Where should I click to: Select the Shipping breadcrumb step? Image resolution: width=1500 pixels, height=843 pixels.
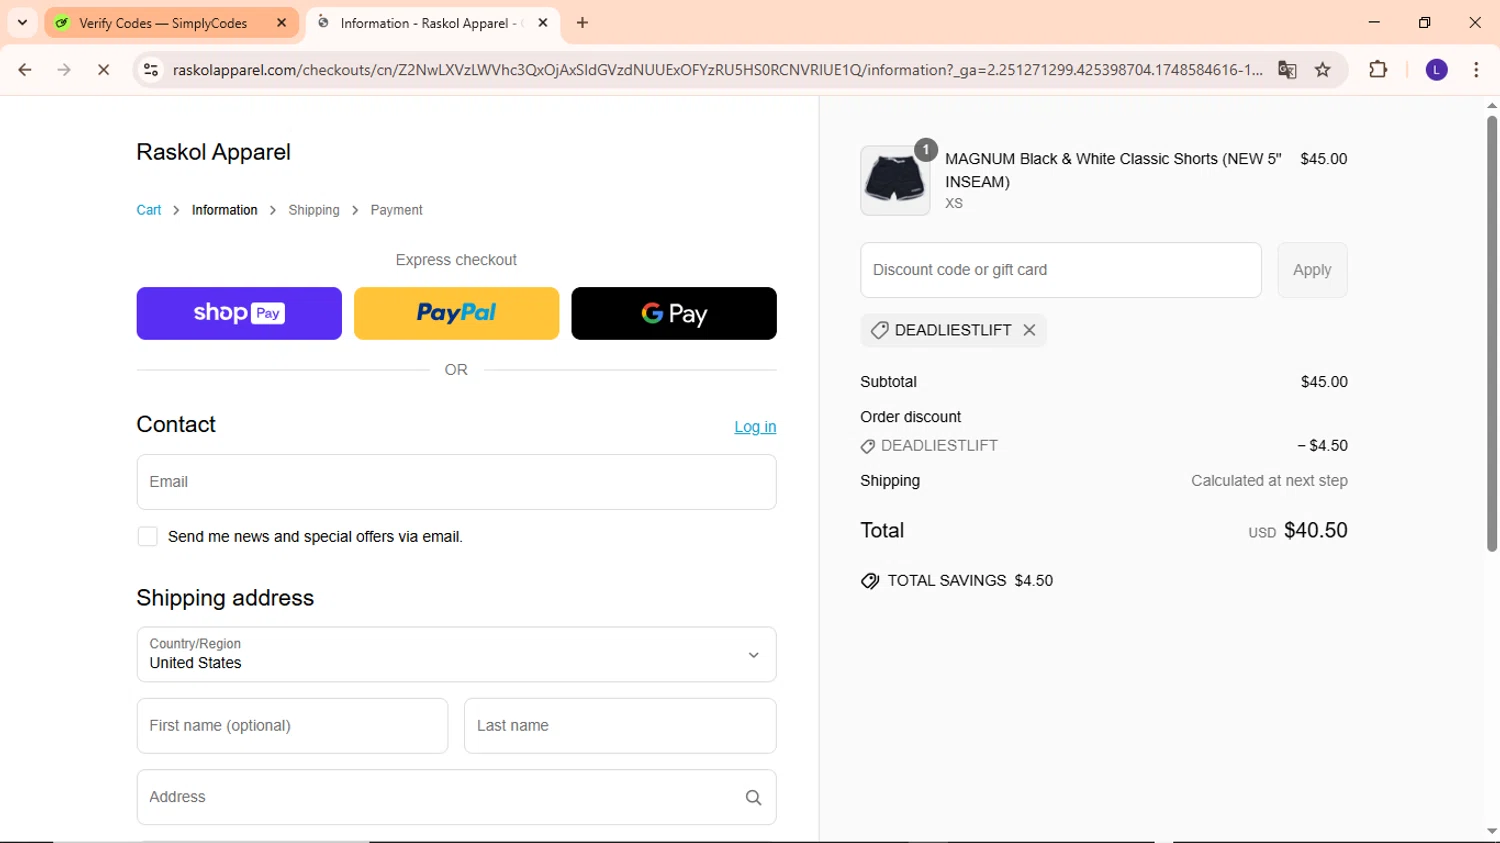coord(314,210)
